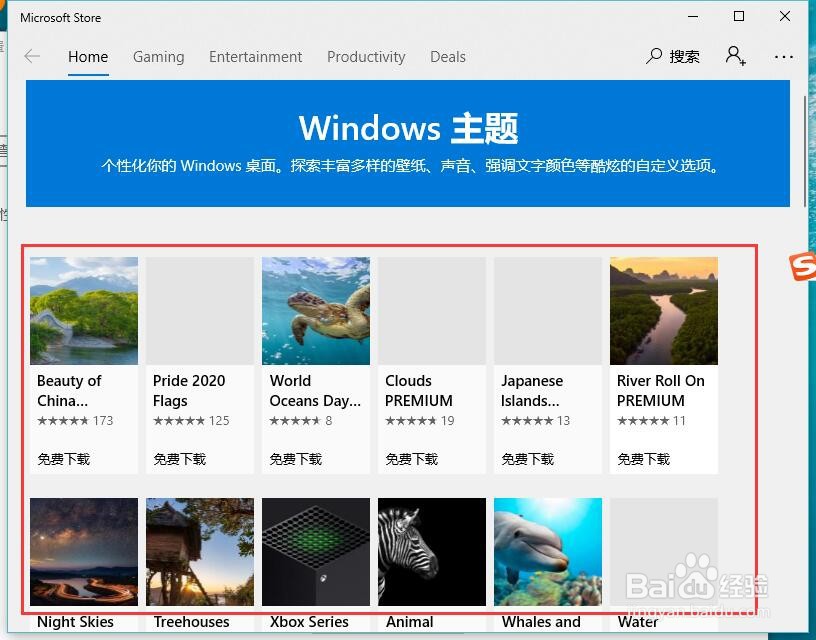Open World Oceans Day turtle thumbnail
Viewport: 816px width, 640px height.
(316, 311)
